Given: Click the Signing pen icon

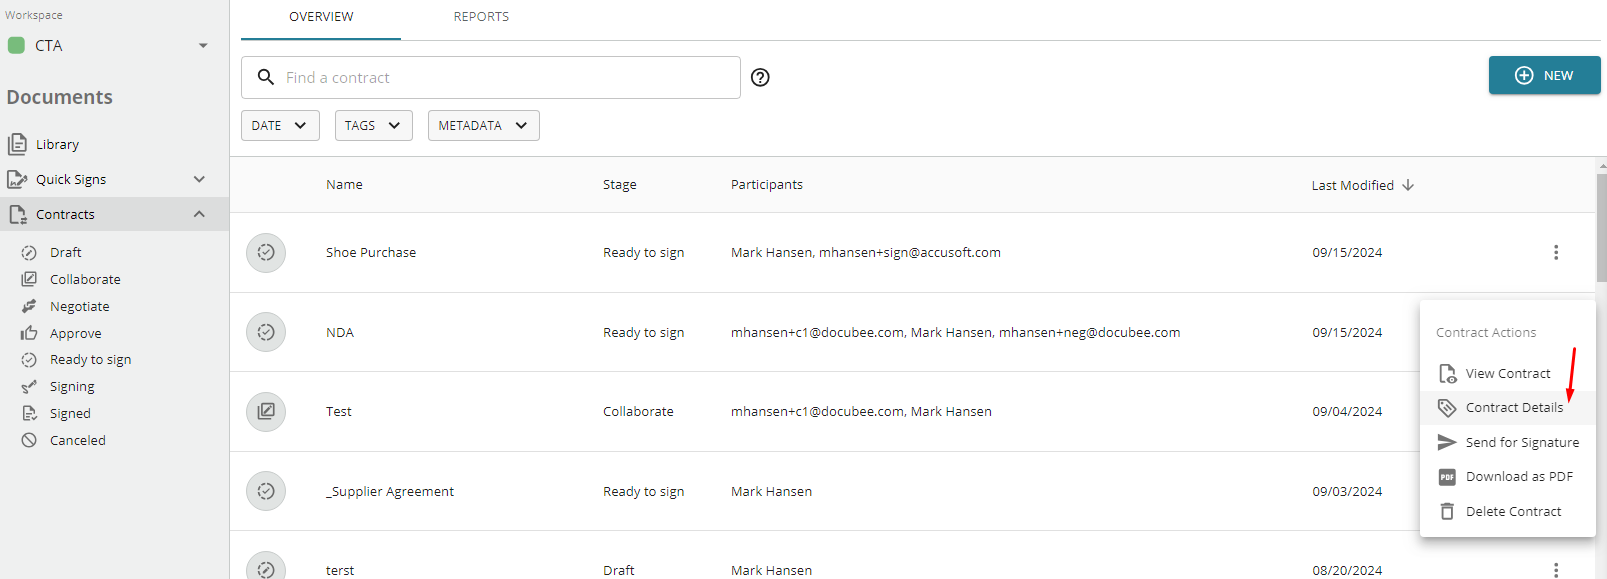Looking at the screenshot, I should click(29, 387).
